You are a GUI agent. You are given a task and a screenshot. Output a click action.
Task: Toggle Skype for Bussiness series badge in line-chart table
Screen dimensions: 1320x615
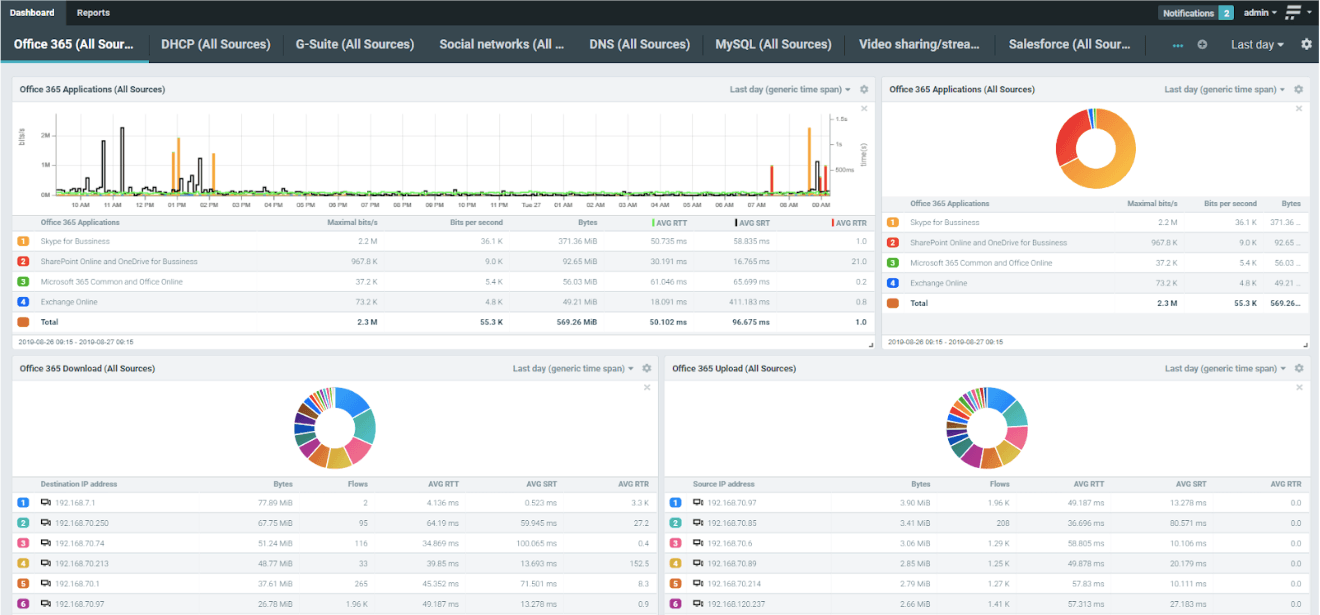pos(23,242)
